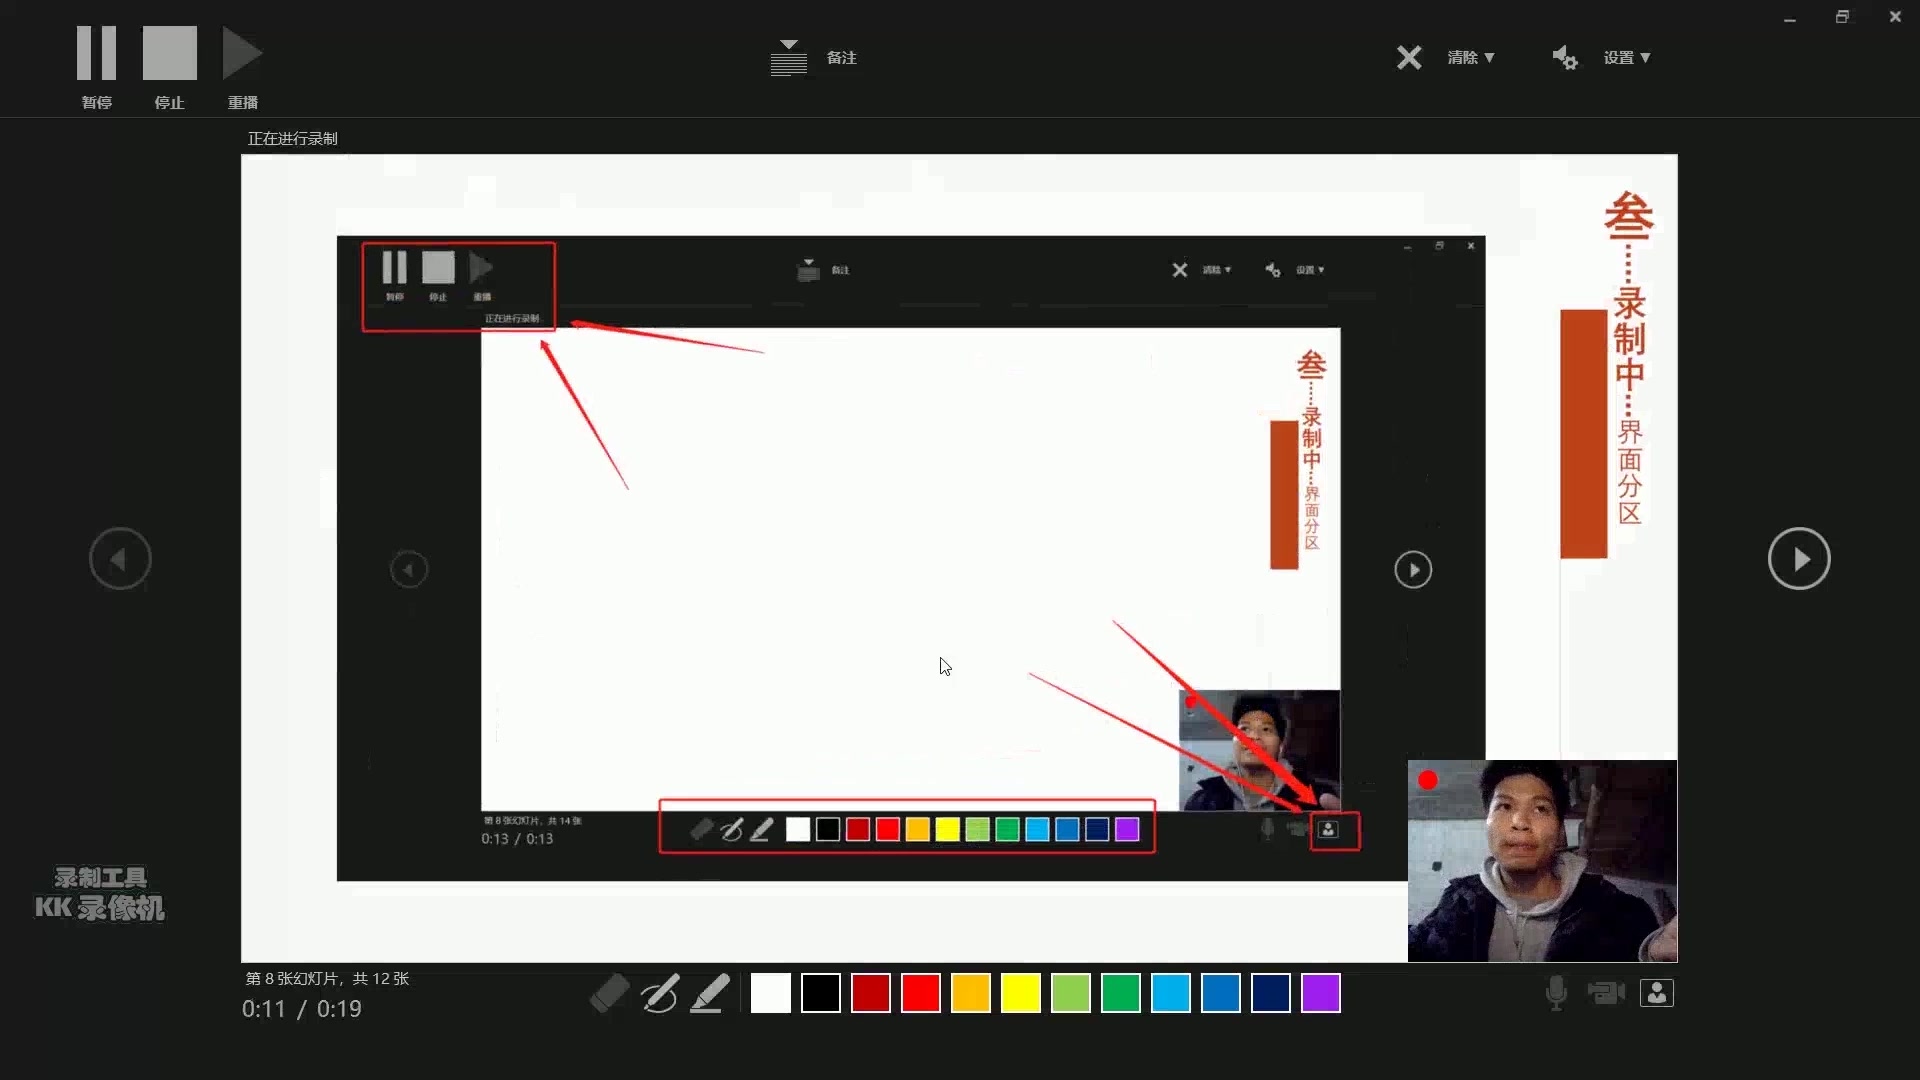Toggle the microphone on or off
This screenshot has width=1920, height=1080.
(1555, 993)
